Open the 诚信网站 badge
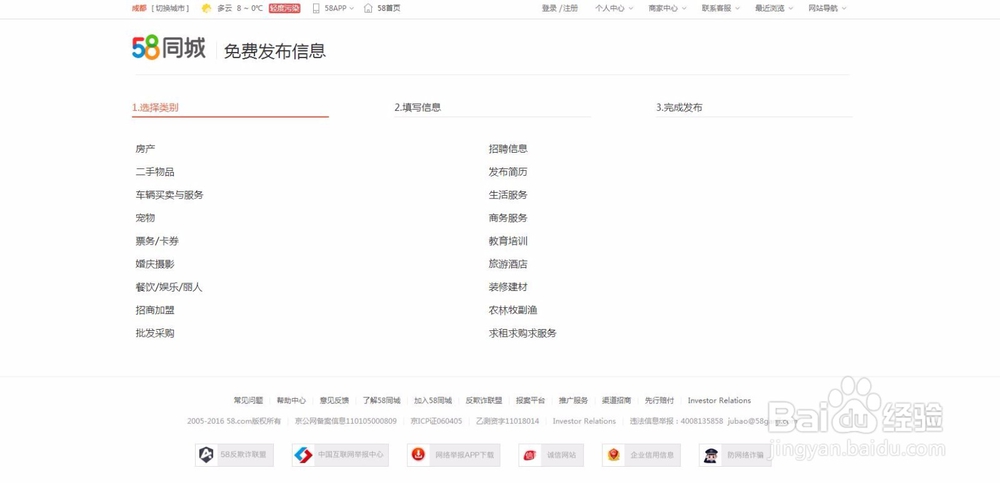1000x483 pixels. point(551,455)
